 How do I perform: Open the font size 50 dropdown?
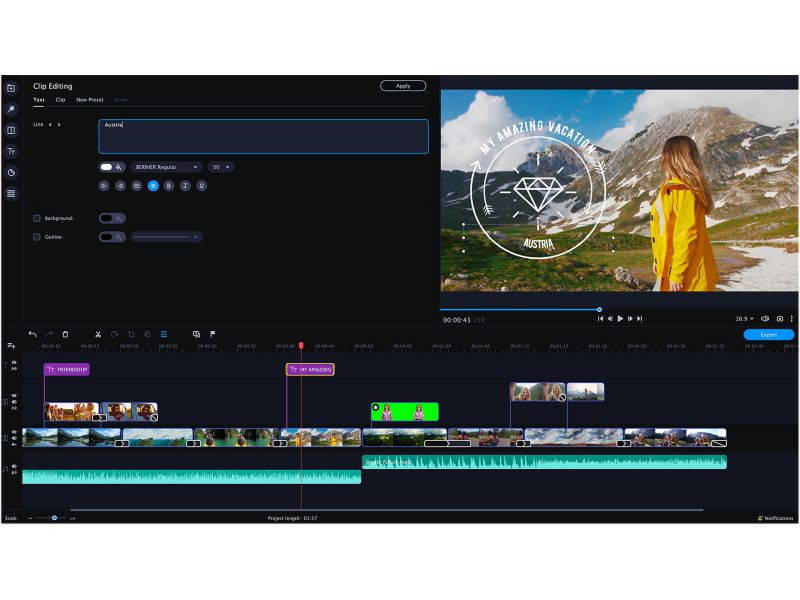pyautogui.click(x=219, y=167)
